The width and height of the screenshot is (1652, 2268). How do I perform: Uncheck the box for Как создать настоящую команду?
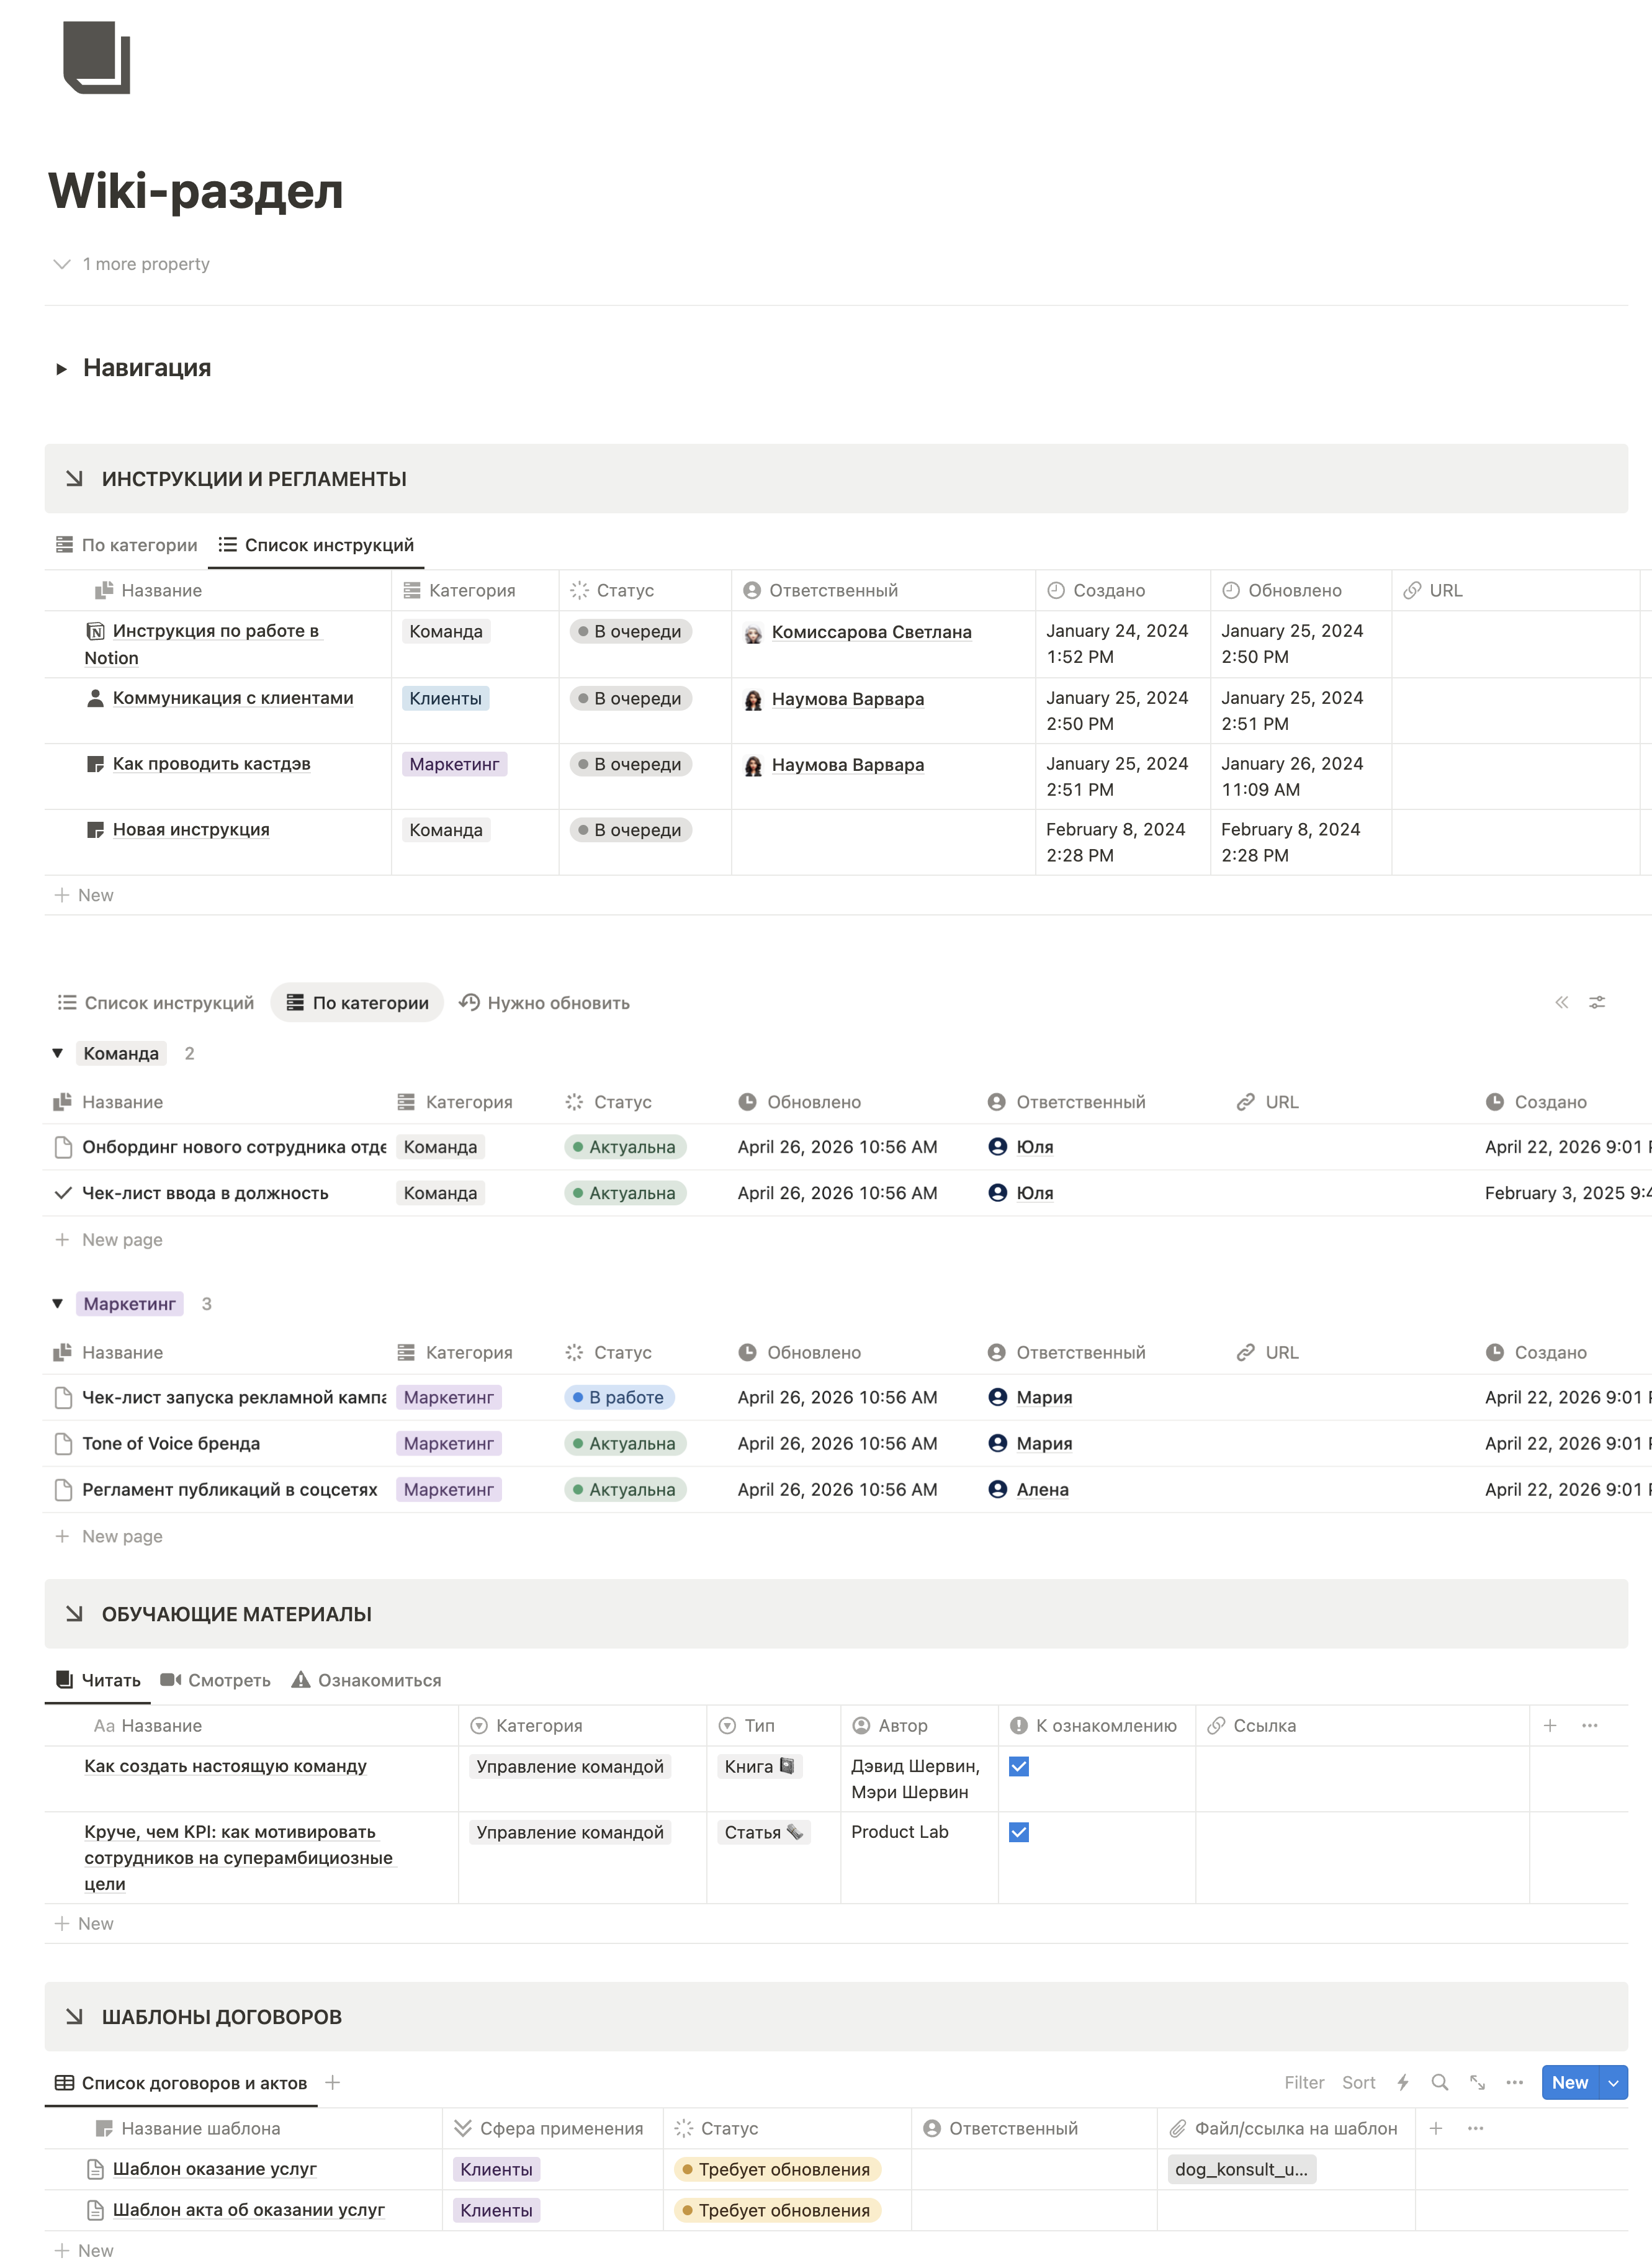(1019, 1766)
